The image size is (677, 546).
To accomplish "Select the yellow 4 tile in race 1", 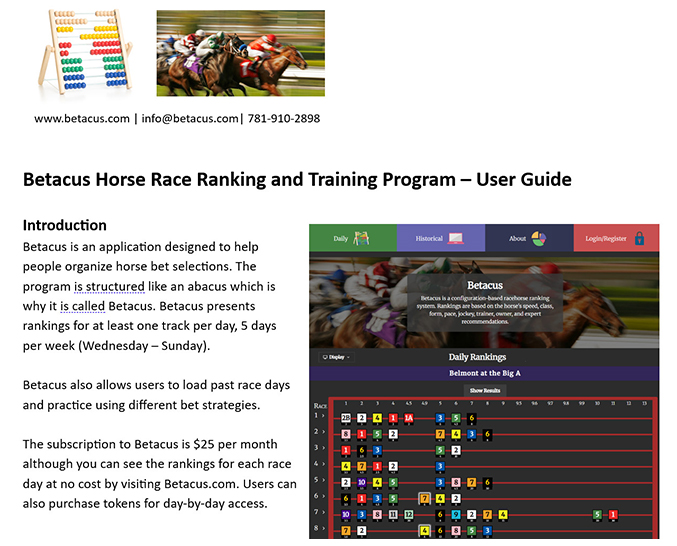I will (377, 418).
